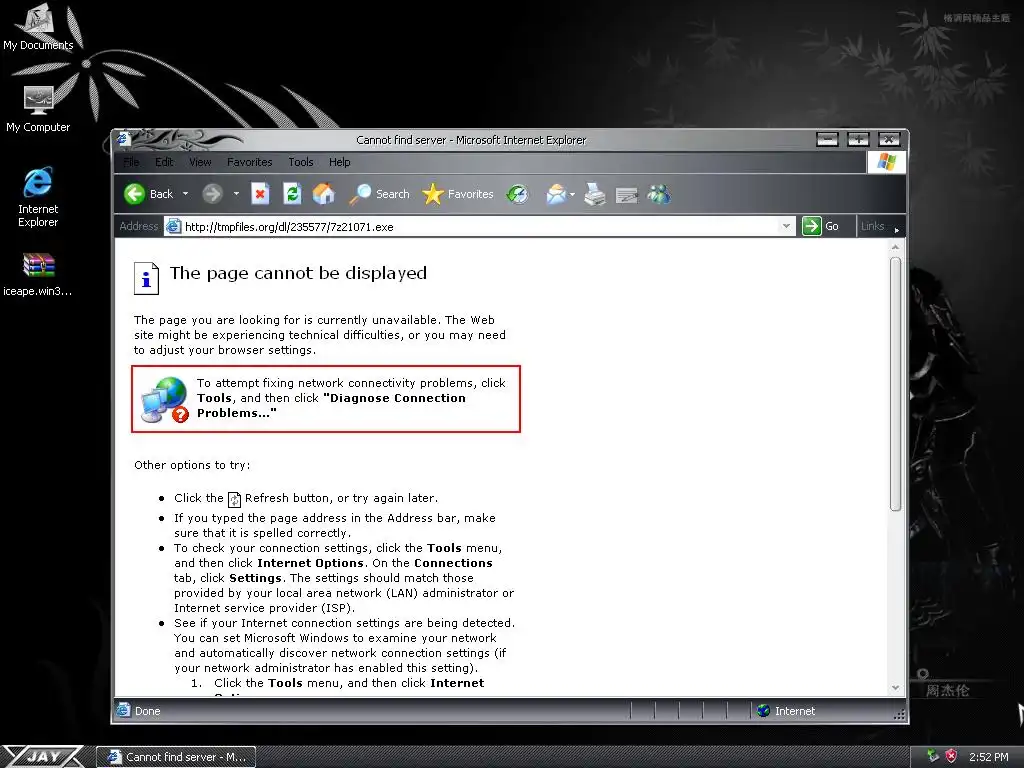1024x768 pixels.
Task: Expand the Back history dropdown arrow
Action: click(185, 194)
